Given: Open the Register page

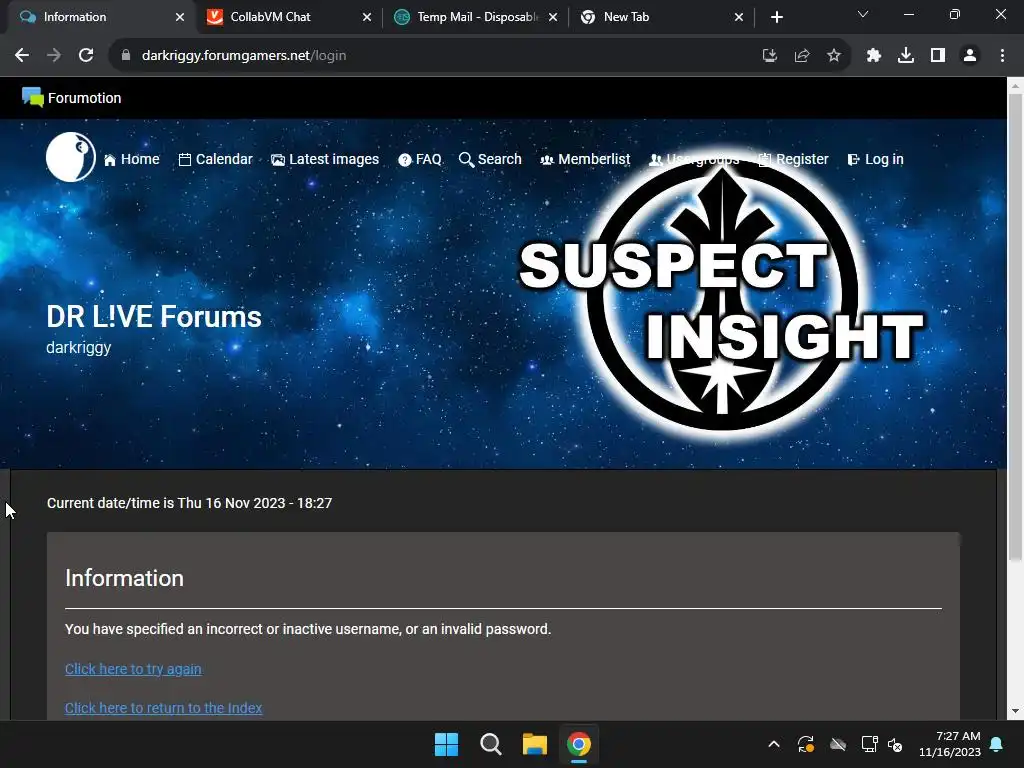Looking at the screenshot, I should coord(793,159).
